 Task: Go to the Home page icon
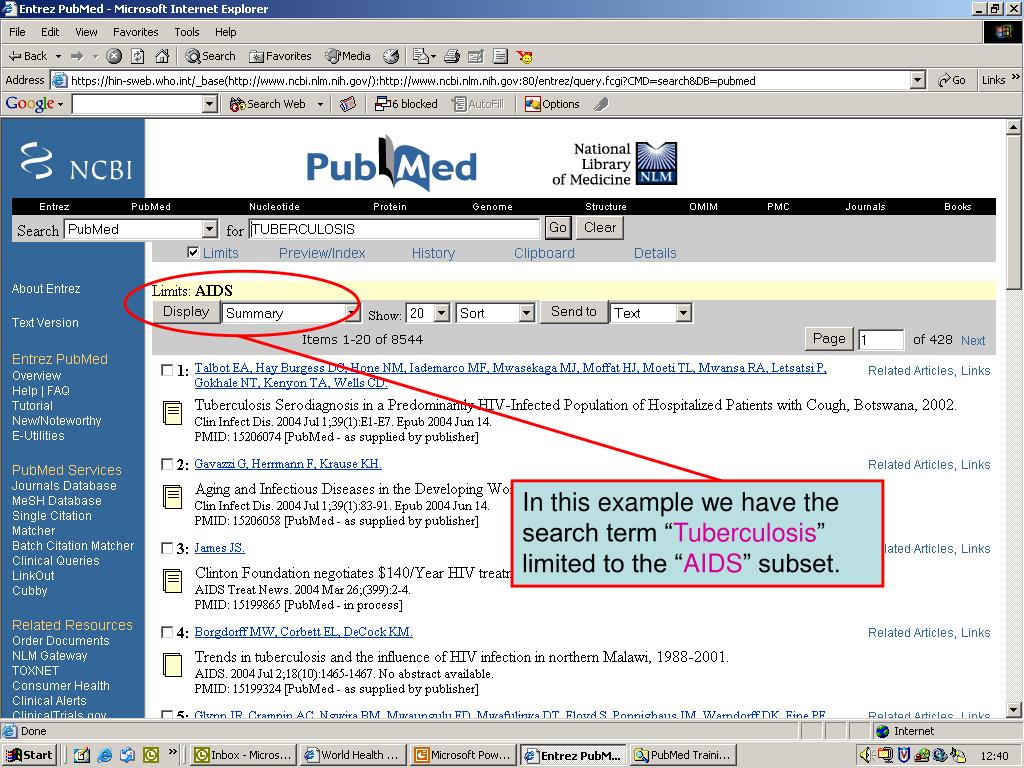(x=162, y=56)
